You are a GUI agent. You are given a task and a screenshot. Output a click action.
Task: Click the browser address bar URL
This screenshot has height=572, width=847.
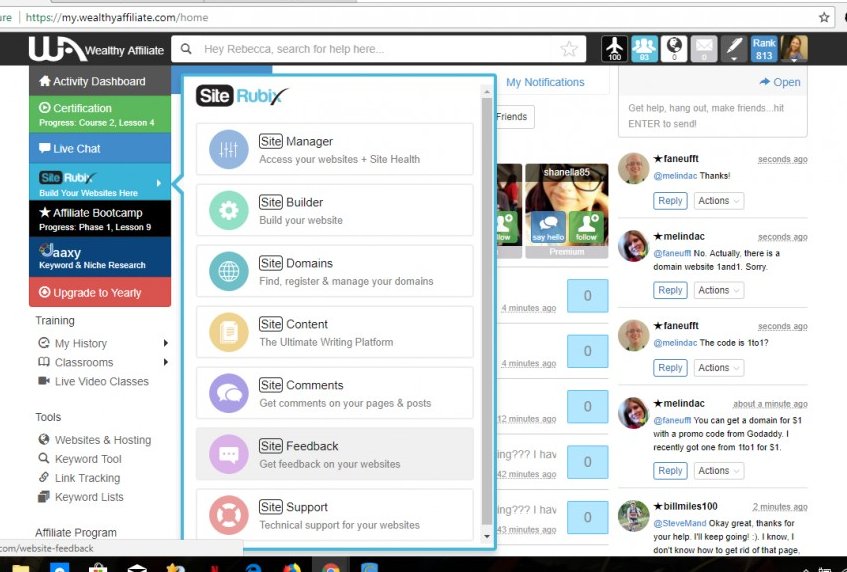(x=117, y=17)
